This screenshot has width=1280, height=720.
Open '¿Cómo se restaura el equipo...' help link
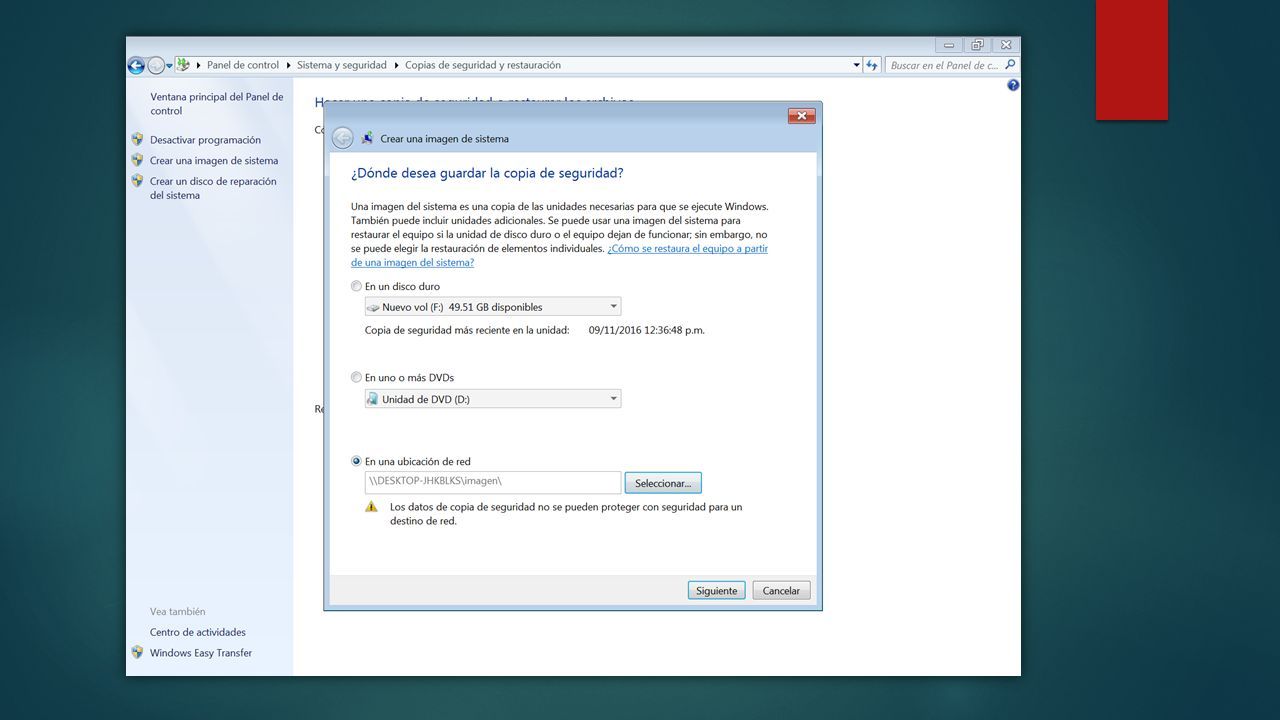559,255
